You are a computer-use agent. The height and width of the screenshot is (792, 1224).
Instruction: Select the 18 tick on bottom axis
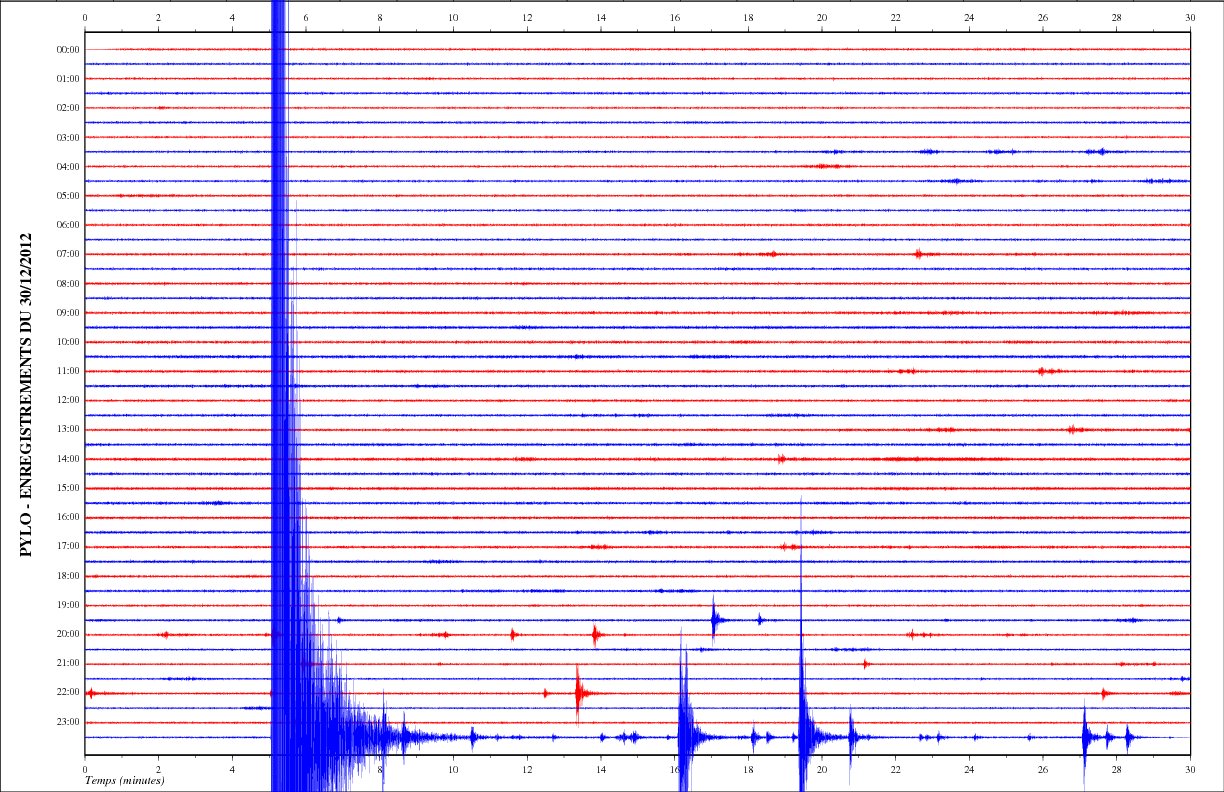click(748, 769)
